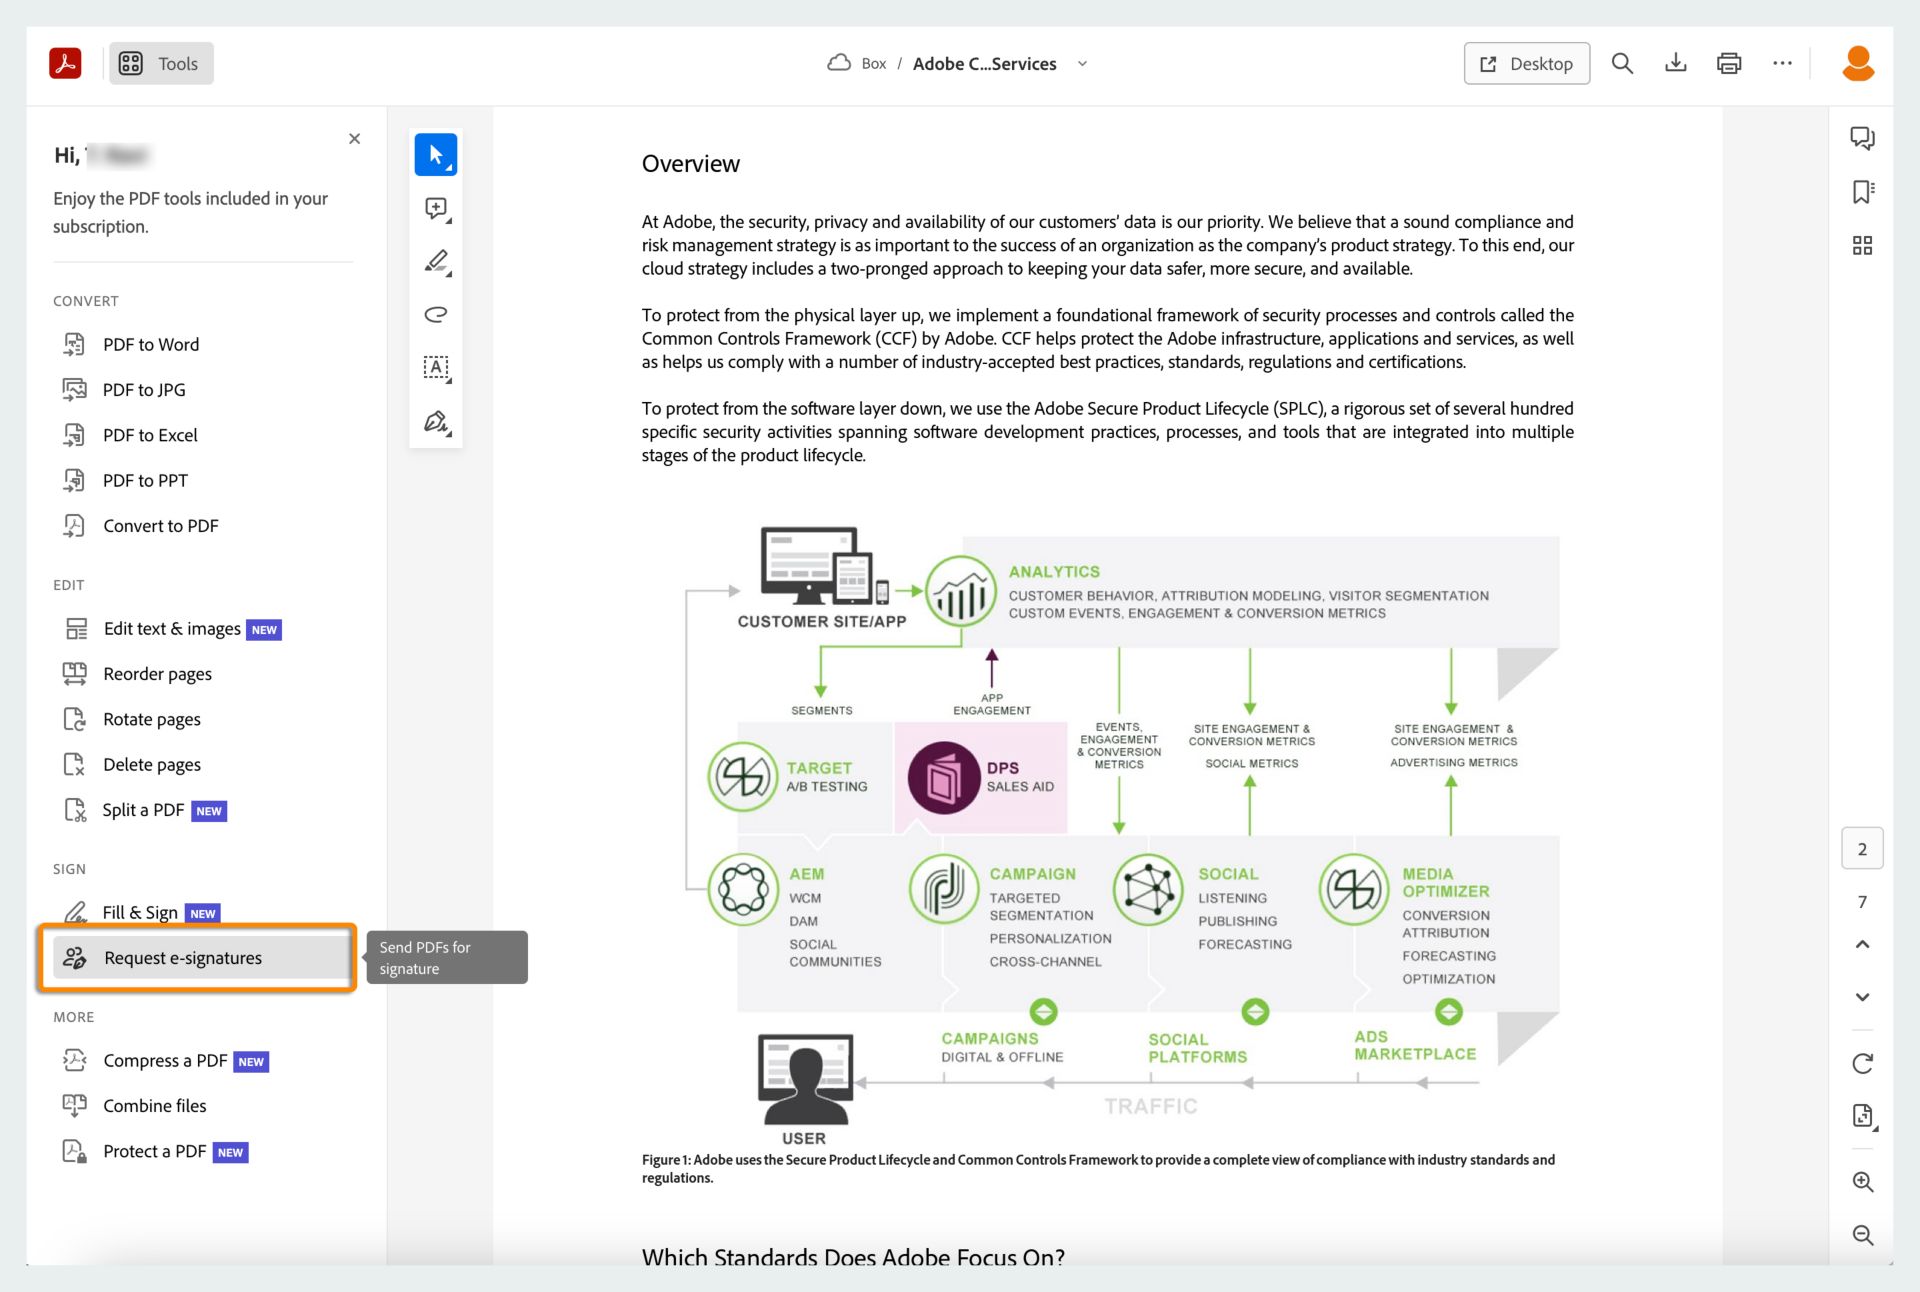
Task: Click PDF to Word convert option
Action: coord(151,343)
